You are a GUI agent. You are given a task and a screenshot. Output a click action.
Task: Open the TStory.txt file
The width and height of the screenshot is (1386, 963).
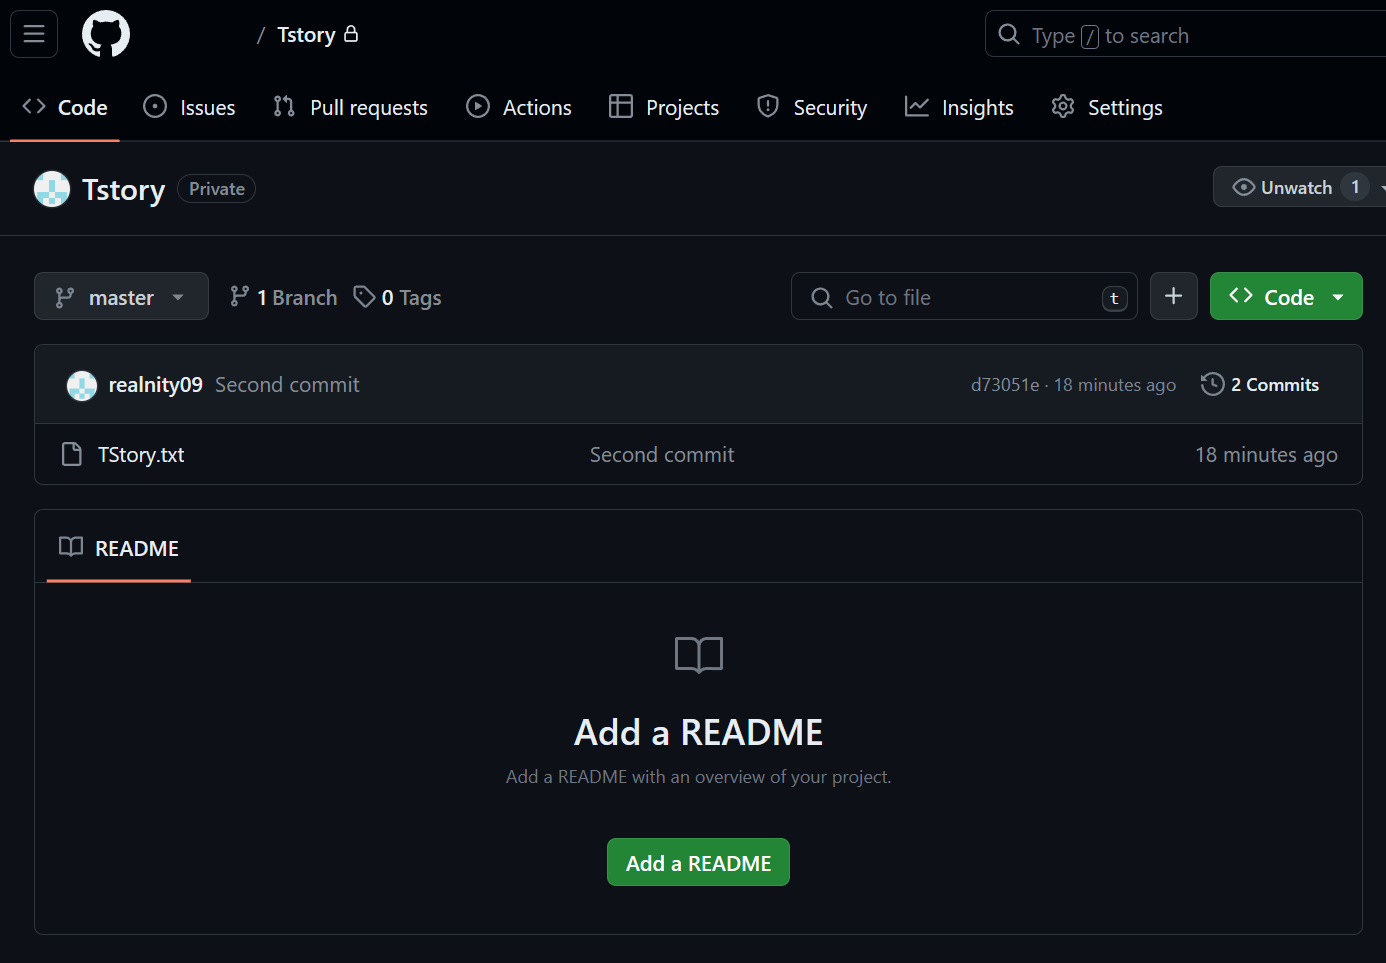click(141, 455)
